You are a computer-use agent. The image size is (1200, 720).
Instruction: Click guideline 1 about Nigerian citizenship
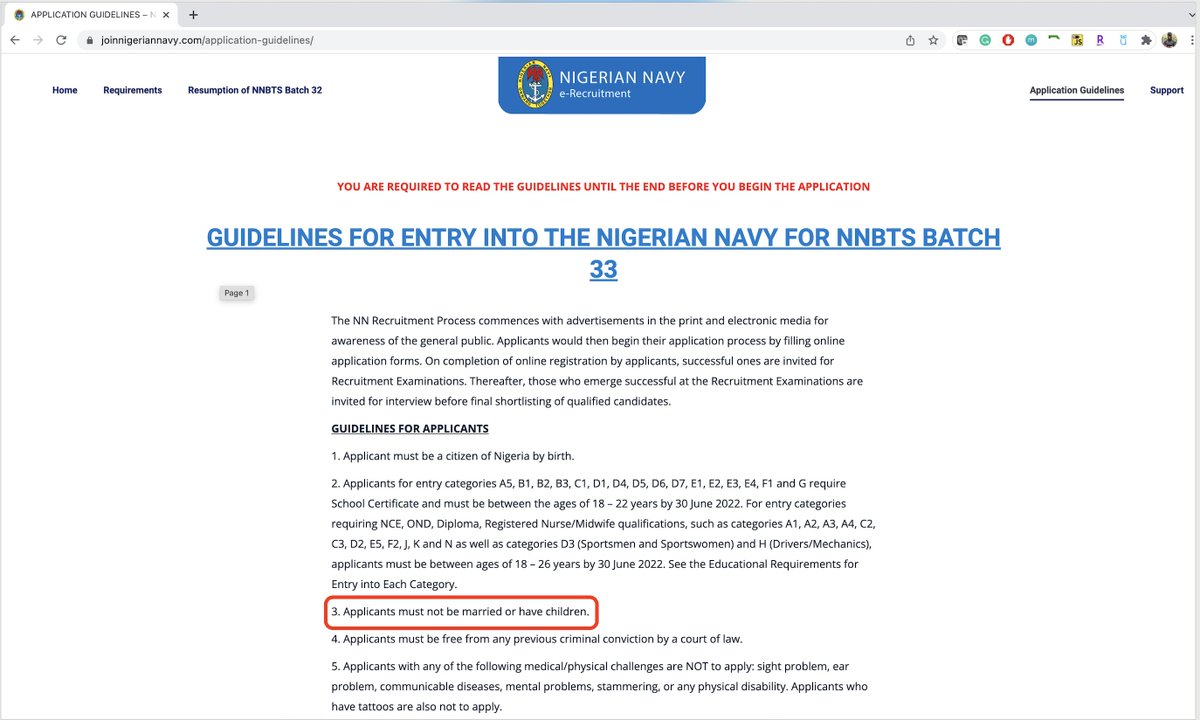tap(453, 456)
